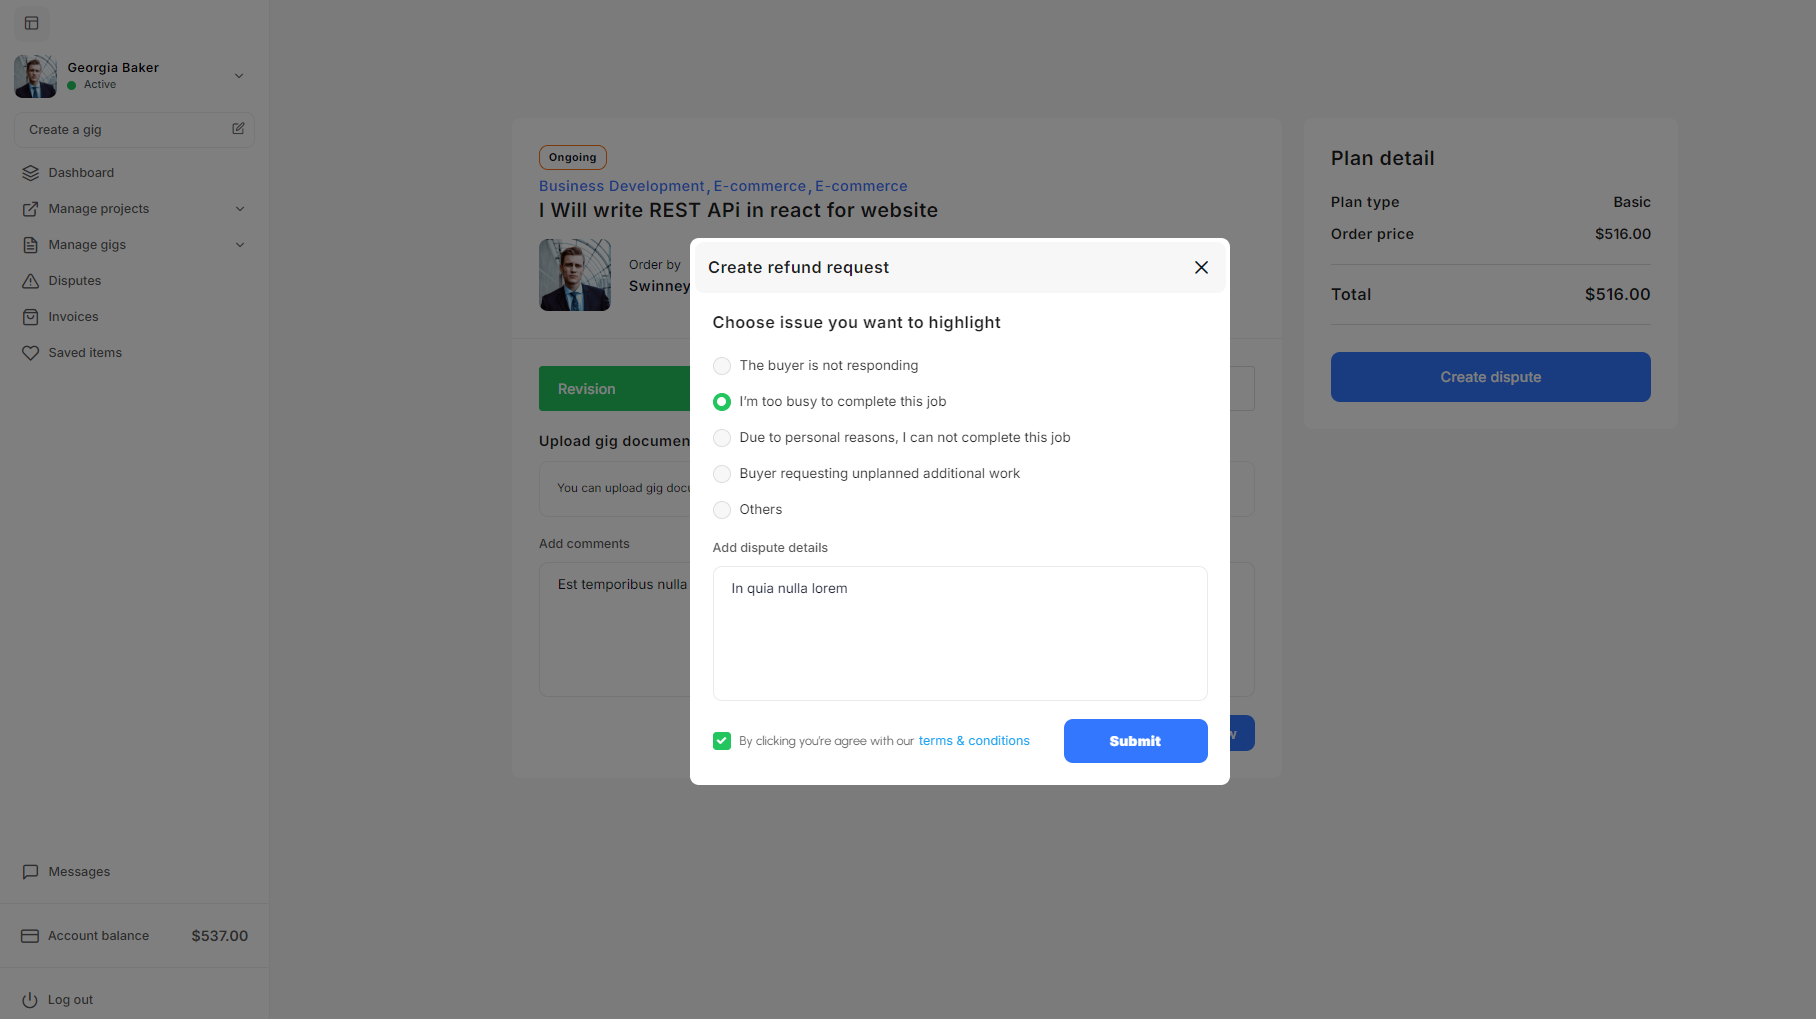Uncheck the terms agreement checkbox

tap(722, 741)
